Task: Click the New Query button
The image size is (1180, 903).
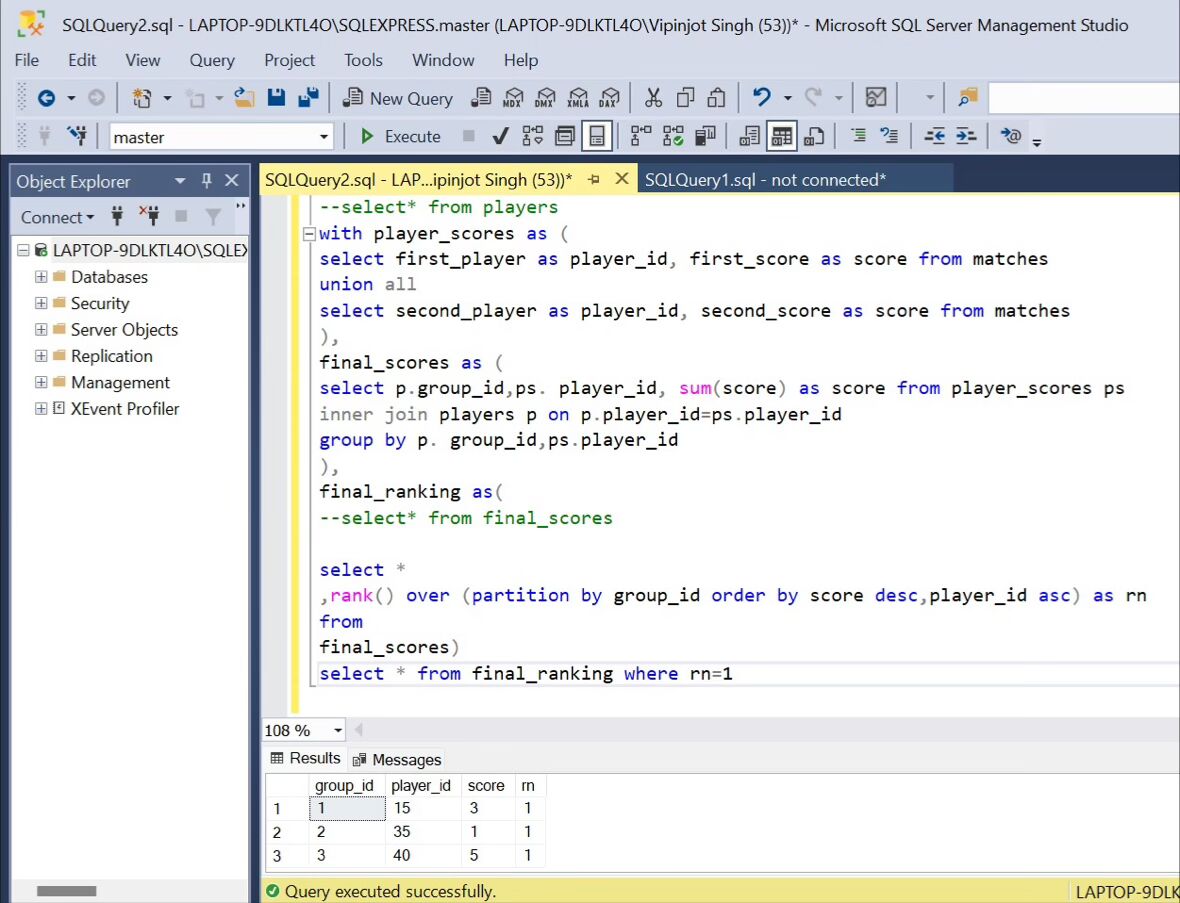Action: (398, 98)
